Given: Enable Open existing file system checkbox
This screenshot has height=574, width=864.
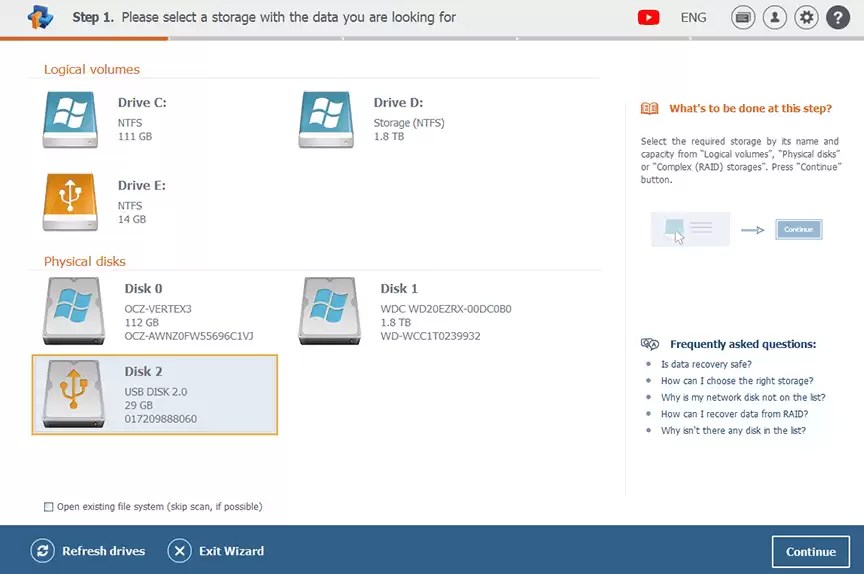Looking at the screenshot, I should [49, 507].
